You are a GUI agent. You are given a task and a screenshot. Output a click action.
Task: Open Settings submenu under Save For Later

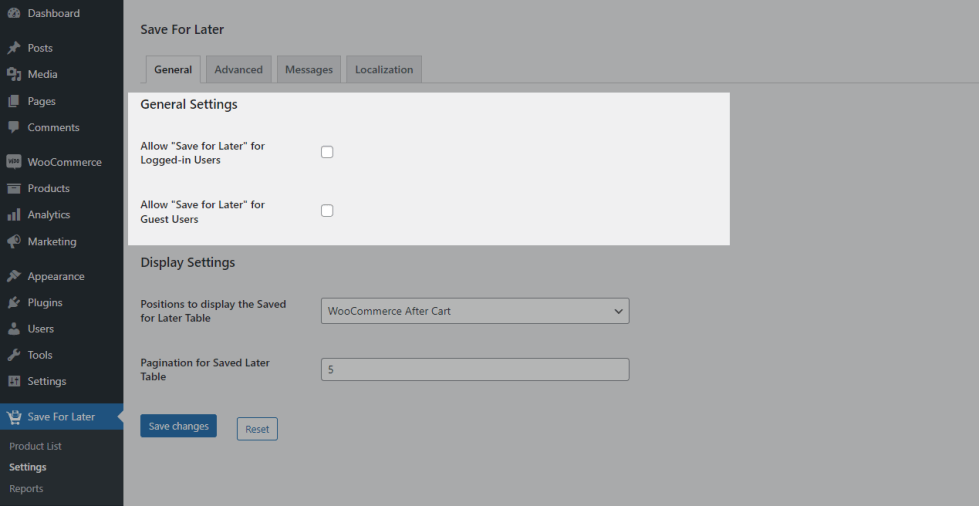(27, 467)
